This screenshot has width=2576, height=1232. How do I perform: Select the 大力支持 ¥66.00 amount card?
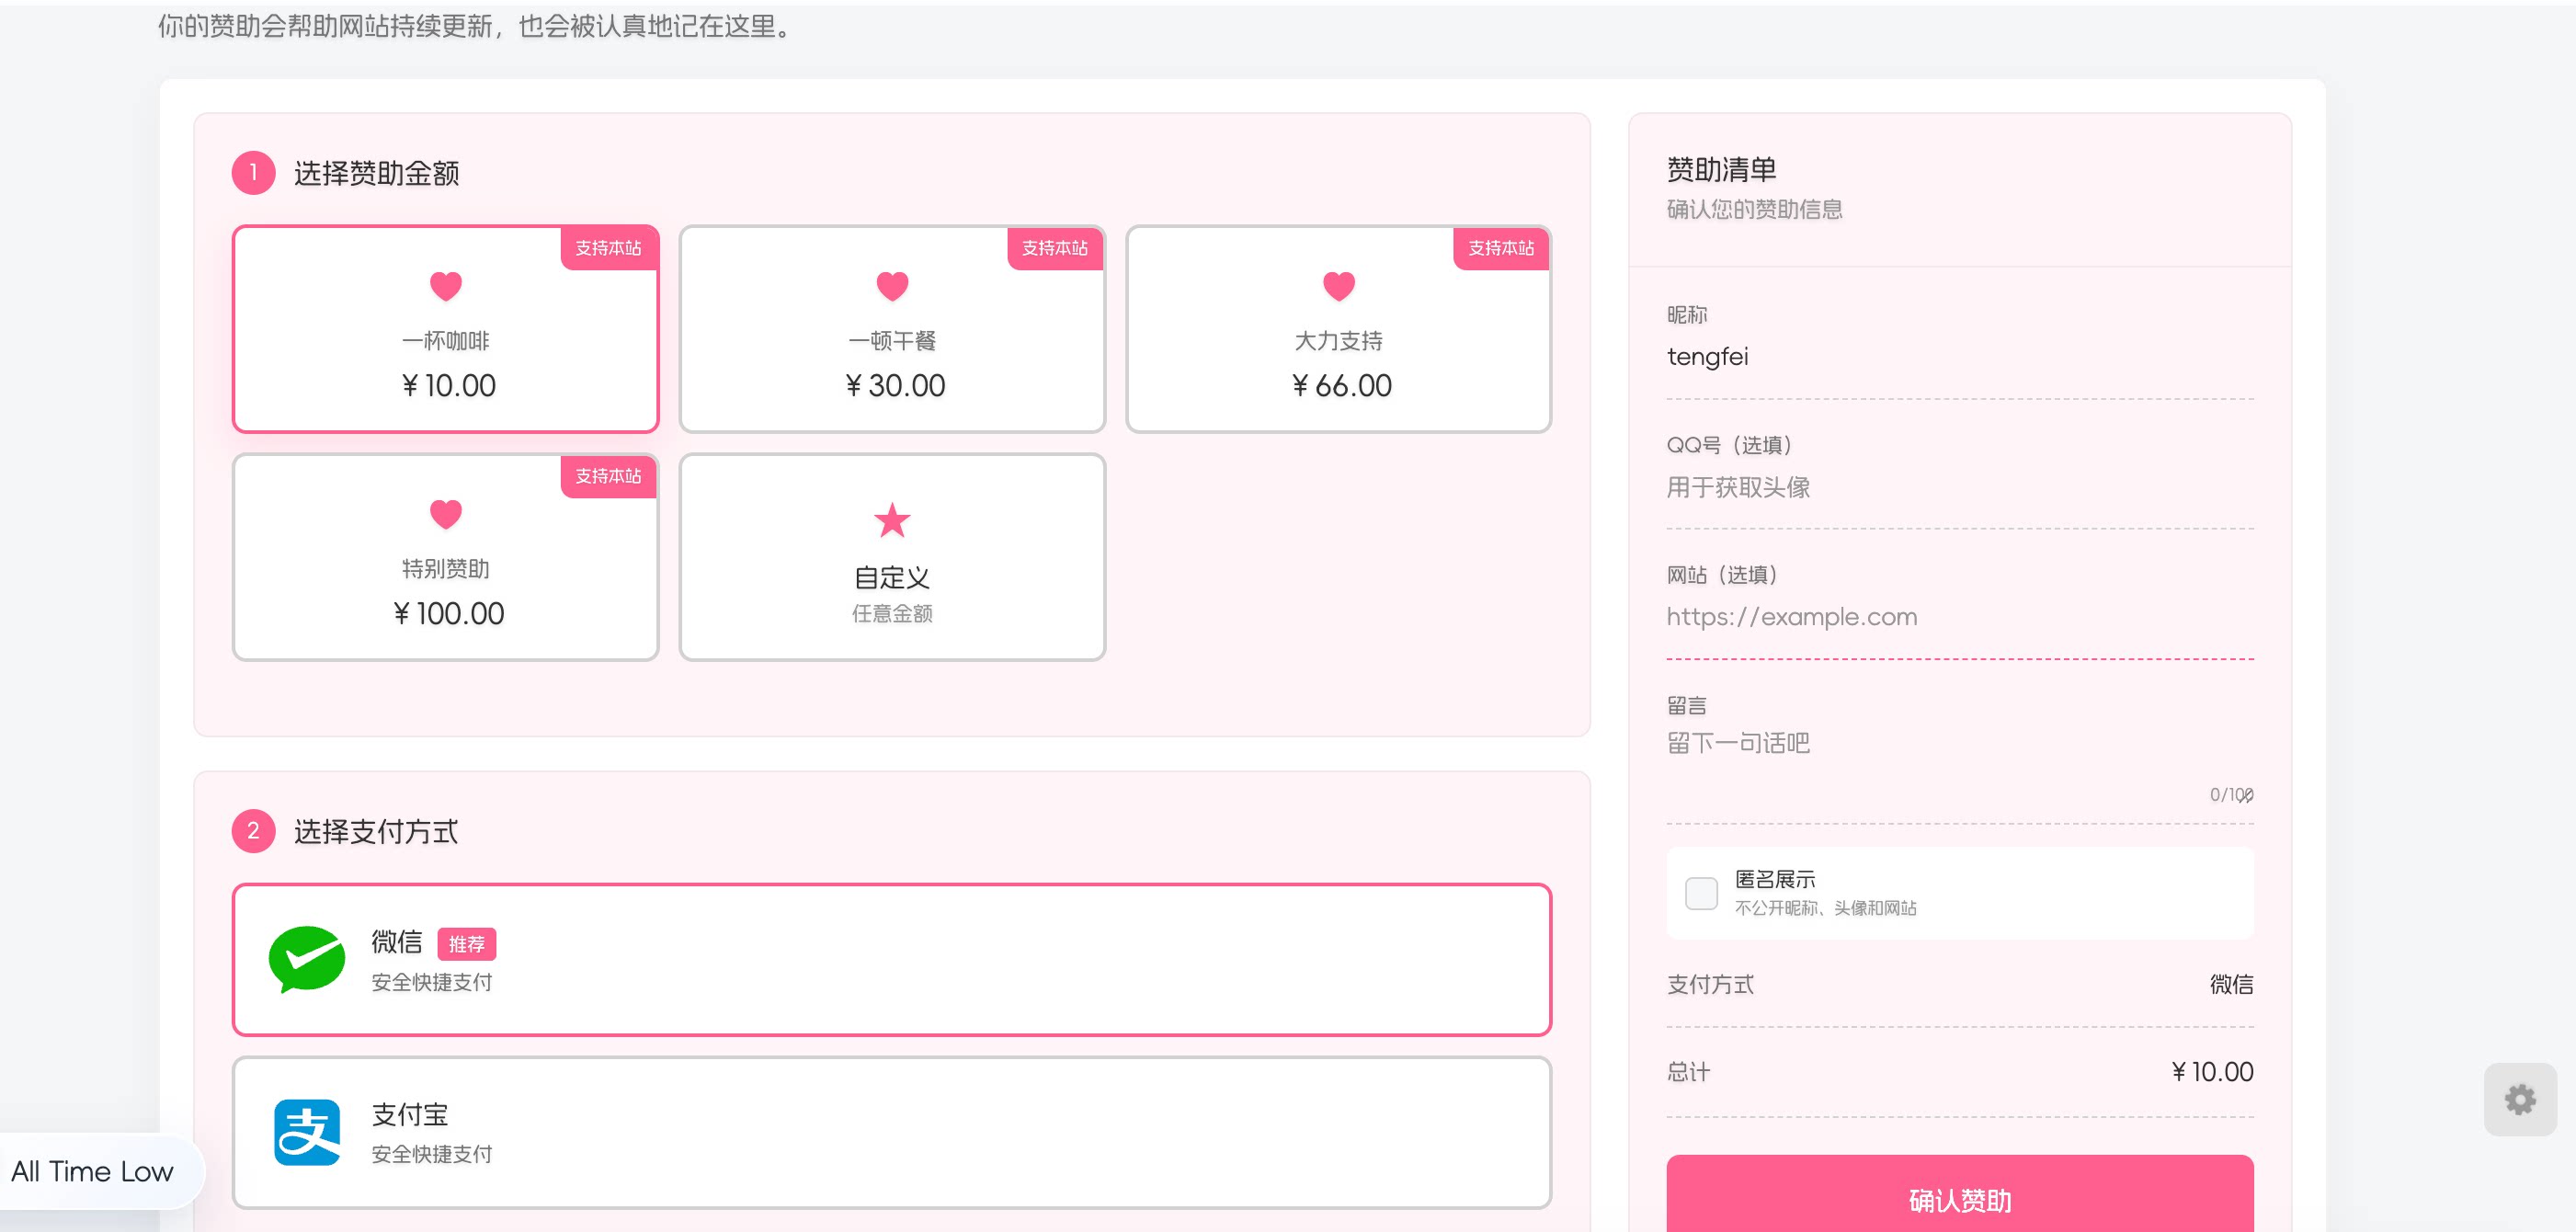1338,329
